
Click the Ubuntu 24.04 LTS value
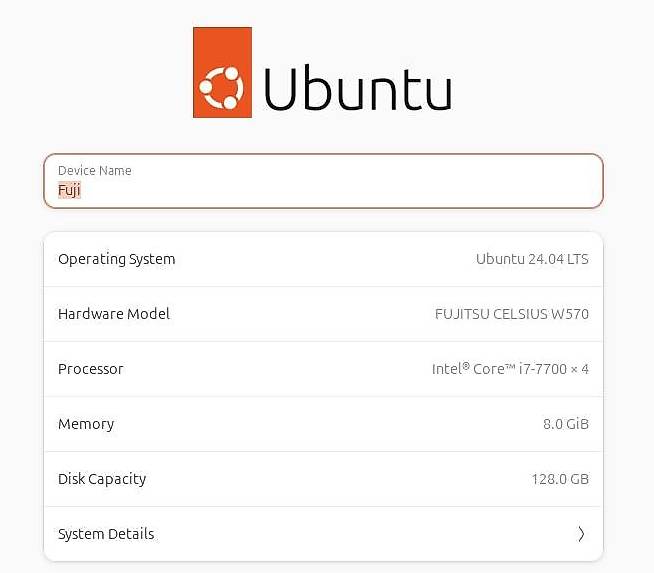[x=532, y=259]
